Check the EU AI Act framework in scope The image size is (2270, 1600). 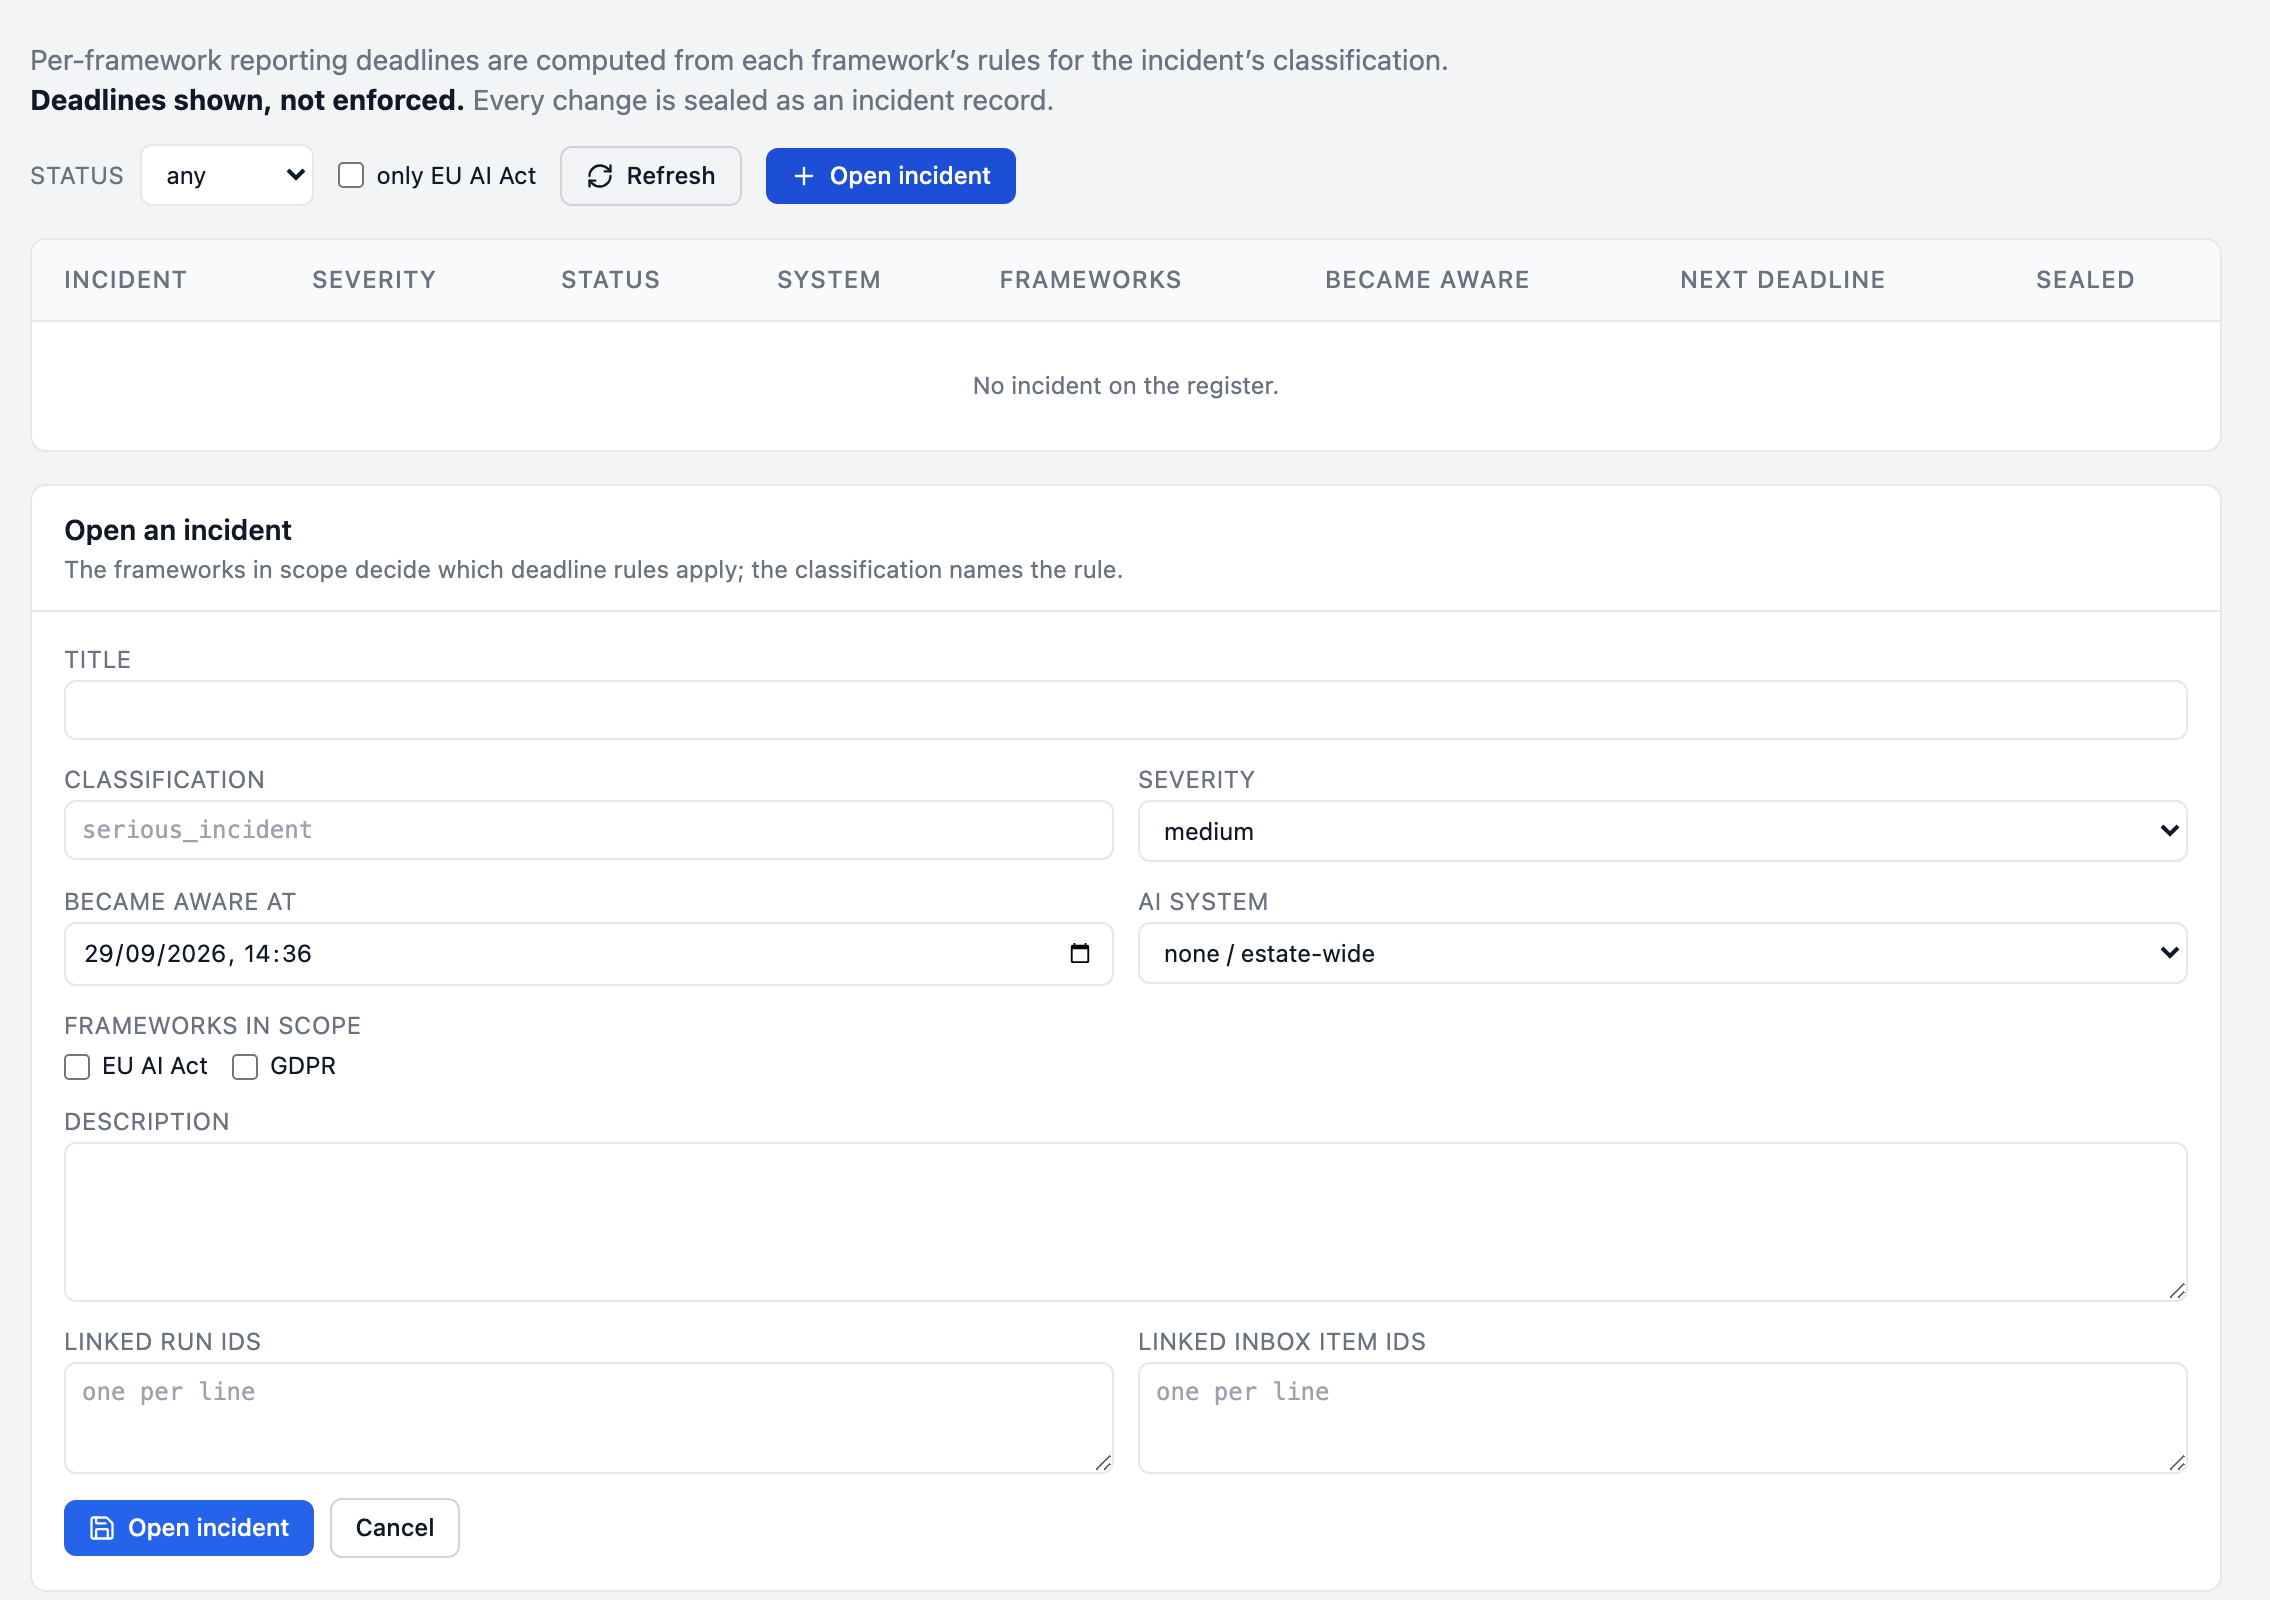[x=77, y=1067]
